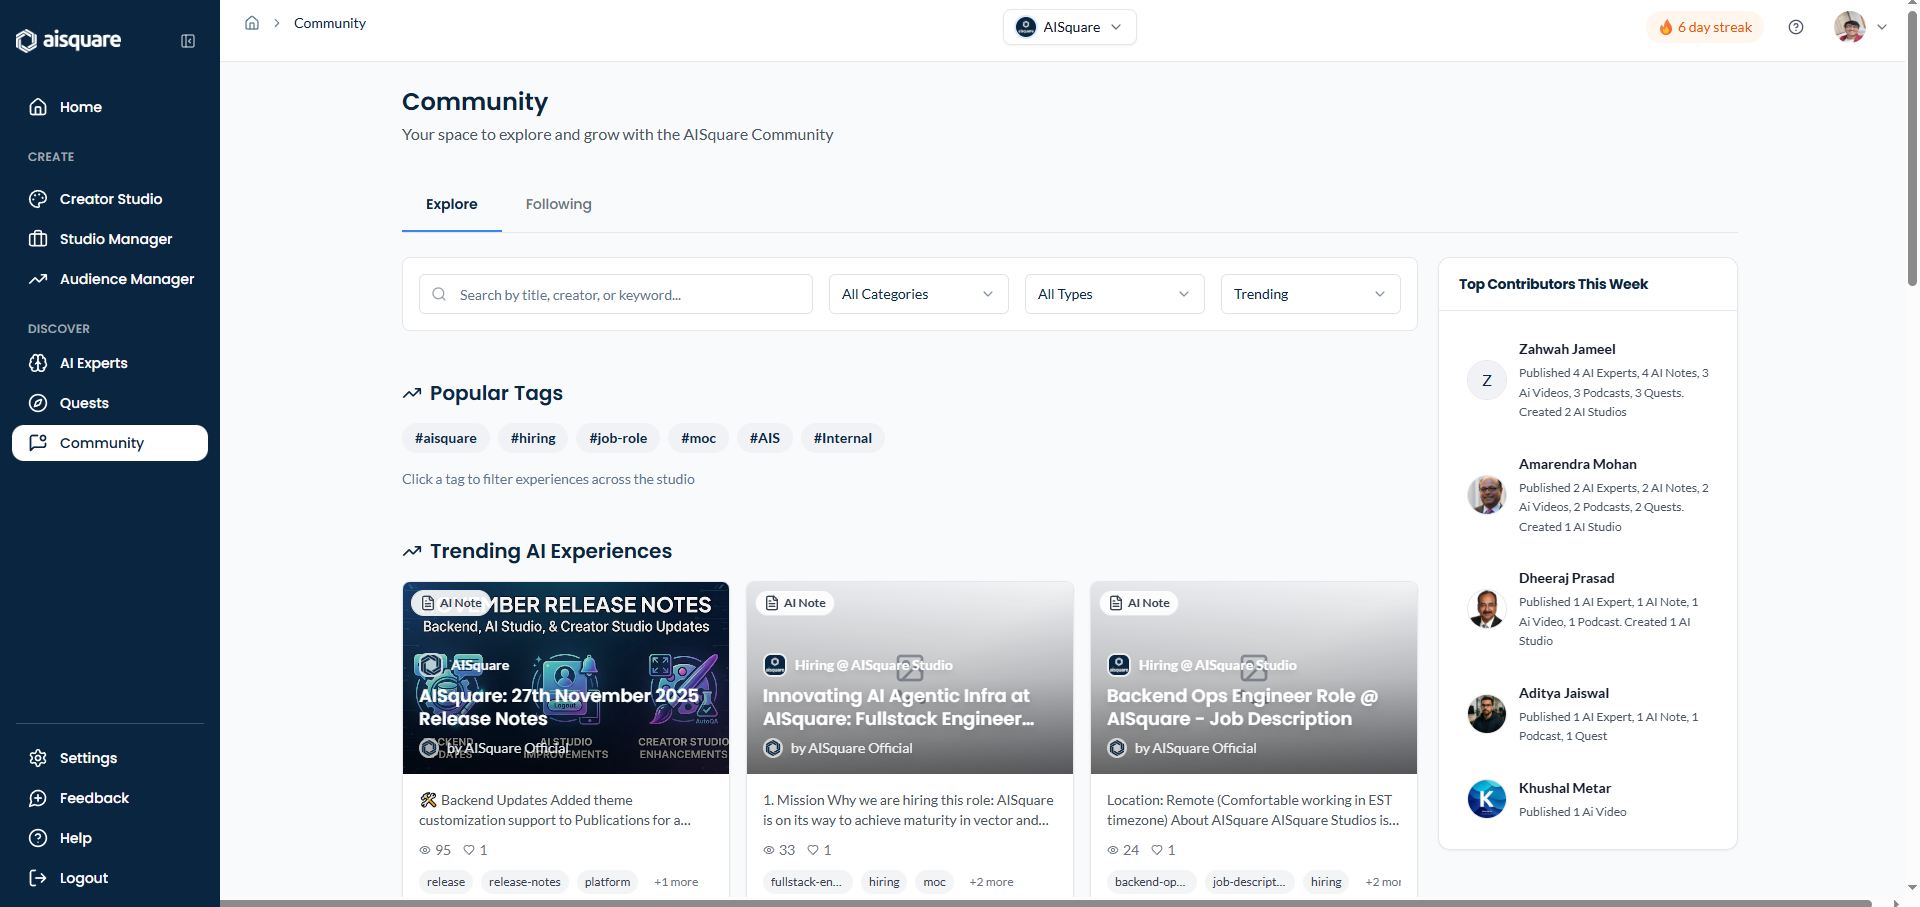The width and height of the screenshot is (1920, 907).
Task: Click the Creator Studio palette icon
Action: pyautogui.click(x=38, y=199)
